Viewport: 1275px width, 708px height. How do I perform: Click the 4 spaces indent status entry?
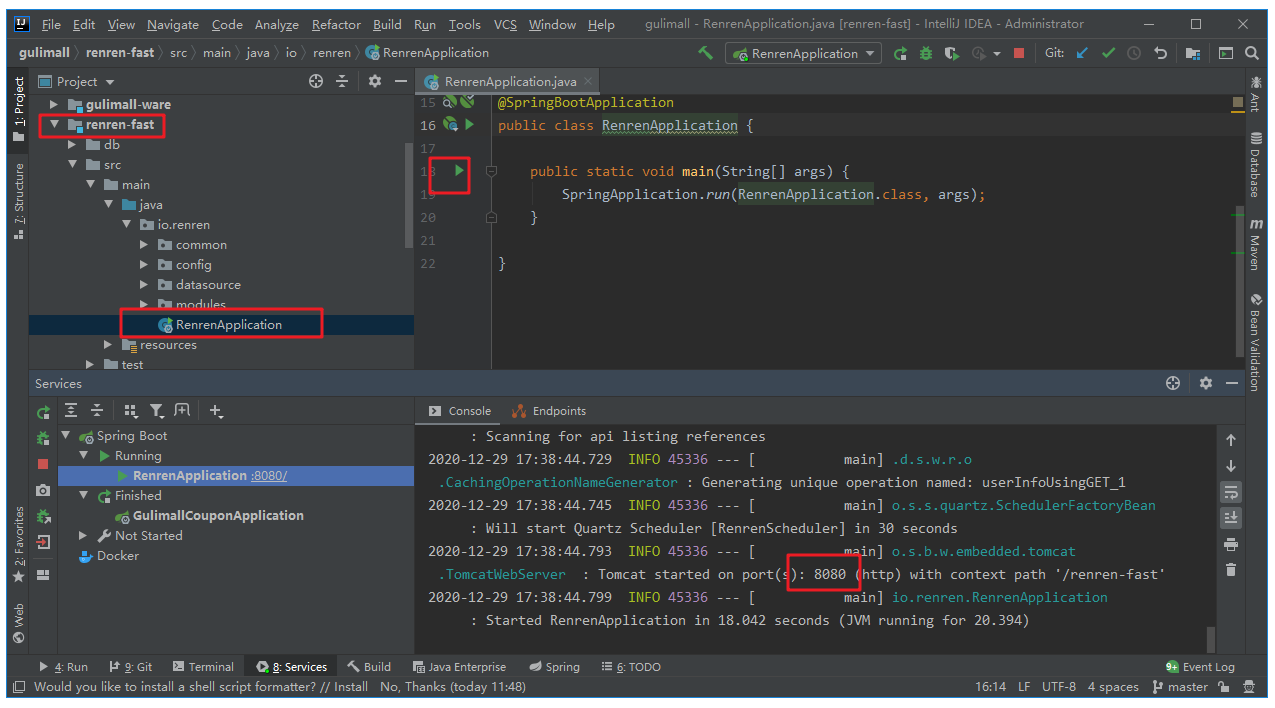pyautogui.click(x=1113, y=687)
